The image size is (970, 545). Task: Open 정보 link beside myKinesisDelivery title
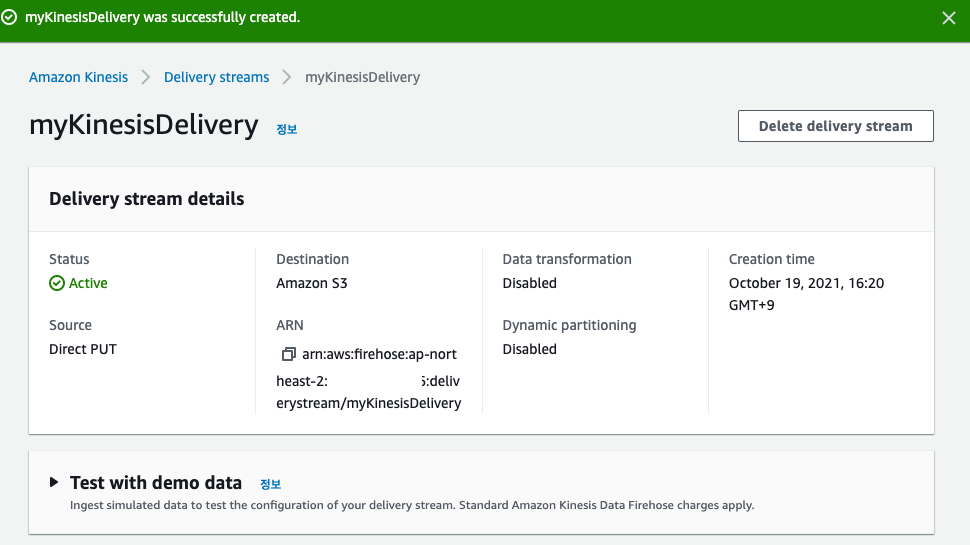tap(286, 129)
